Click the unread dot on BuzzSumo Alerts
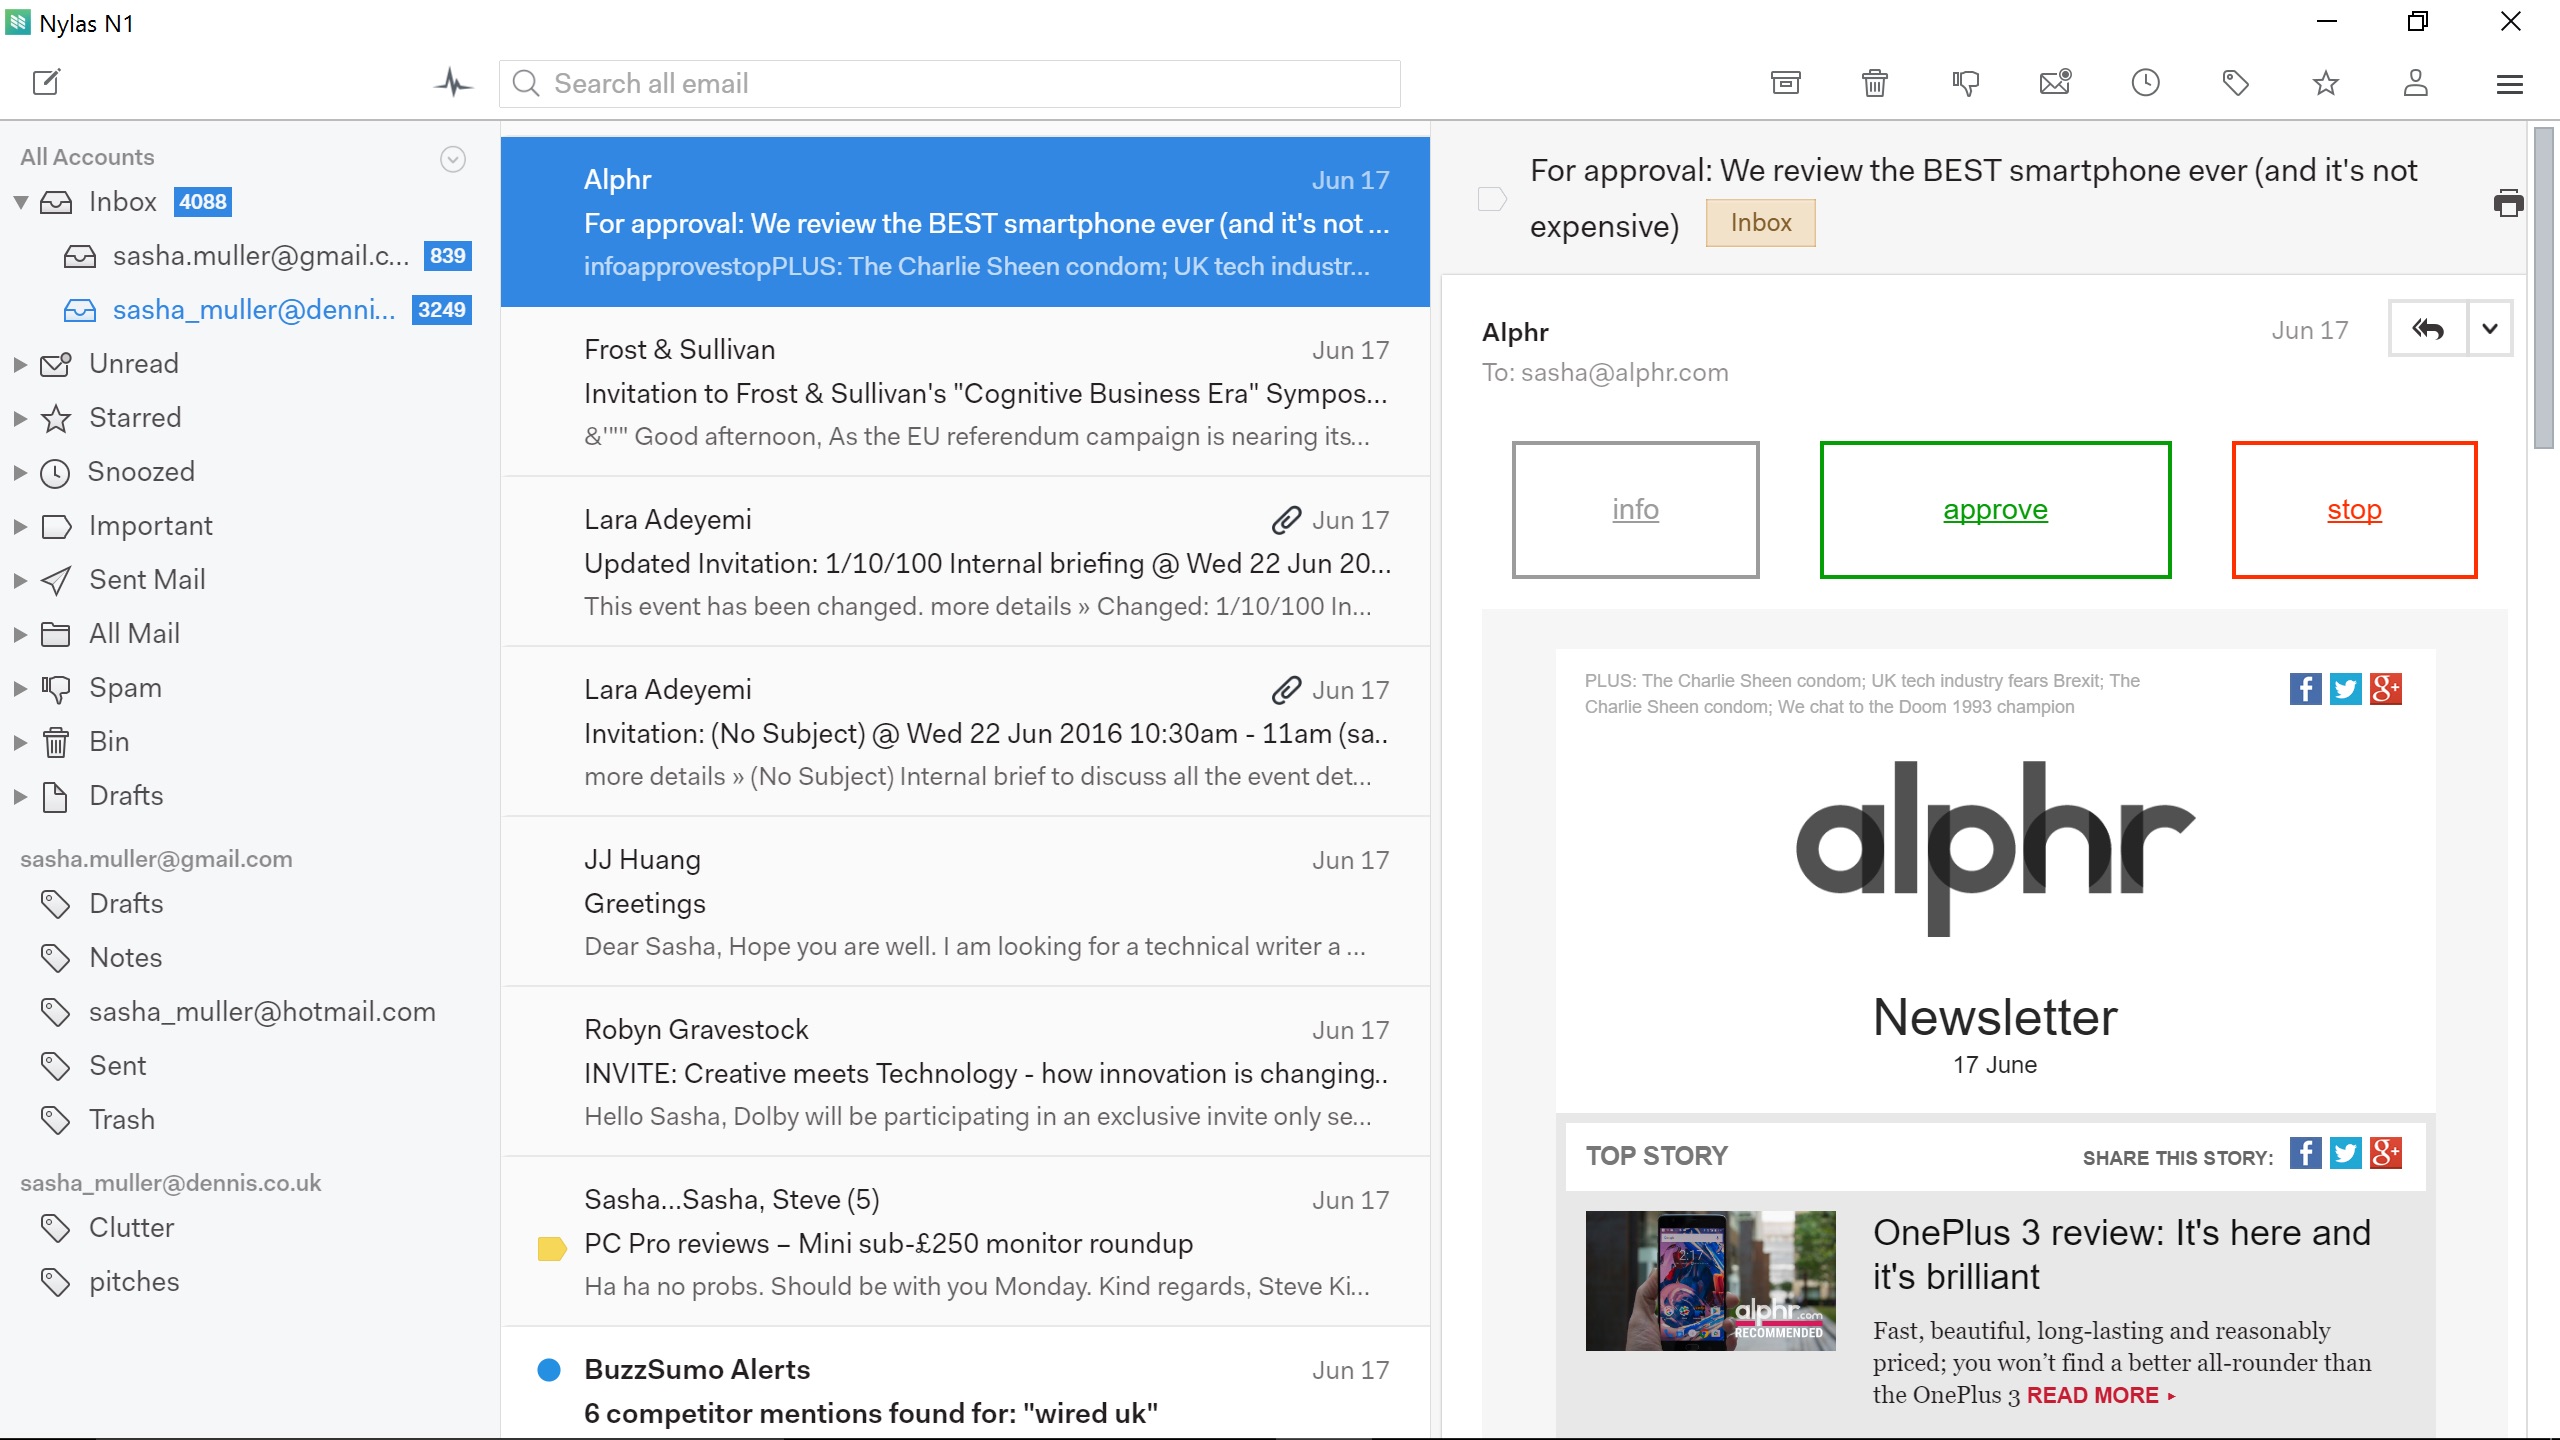The height and width of the screenshot is (1440, 2560). coord(549,1370)
